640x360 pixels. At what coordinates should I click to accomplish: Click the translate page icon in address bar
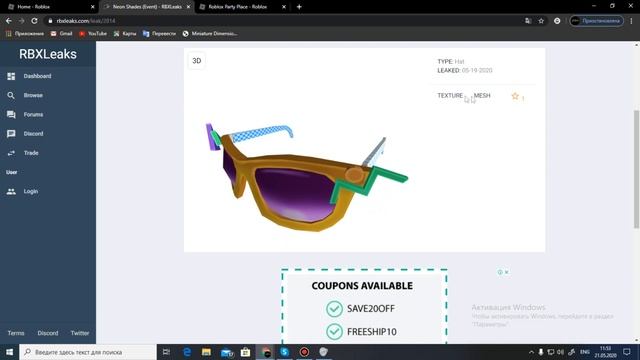[528, 21]
